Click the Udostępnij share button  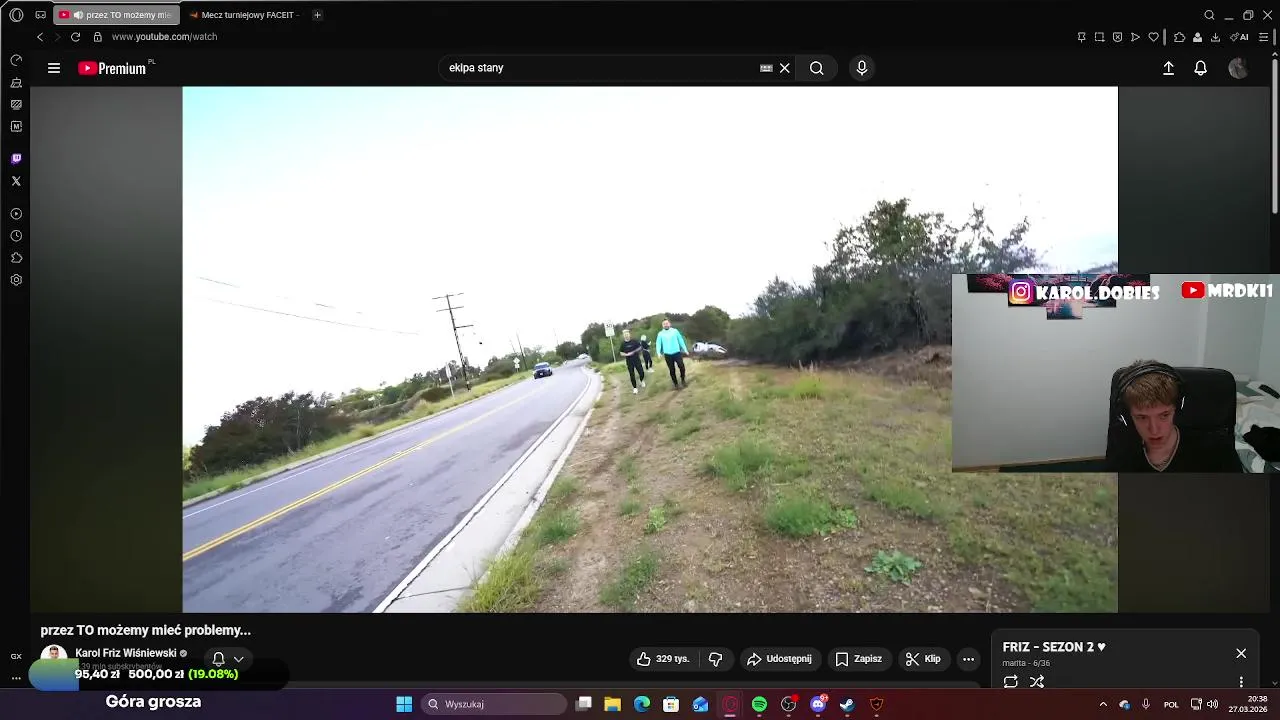tap(779, 659)
